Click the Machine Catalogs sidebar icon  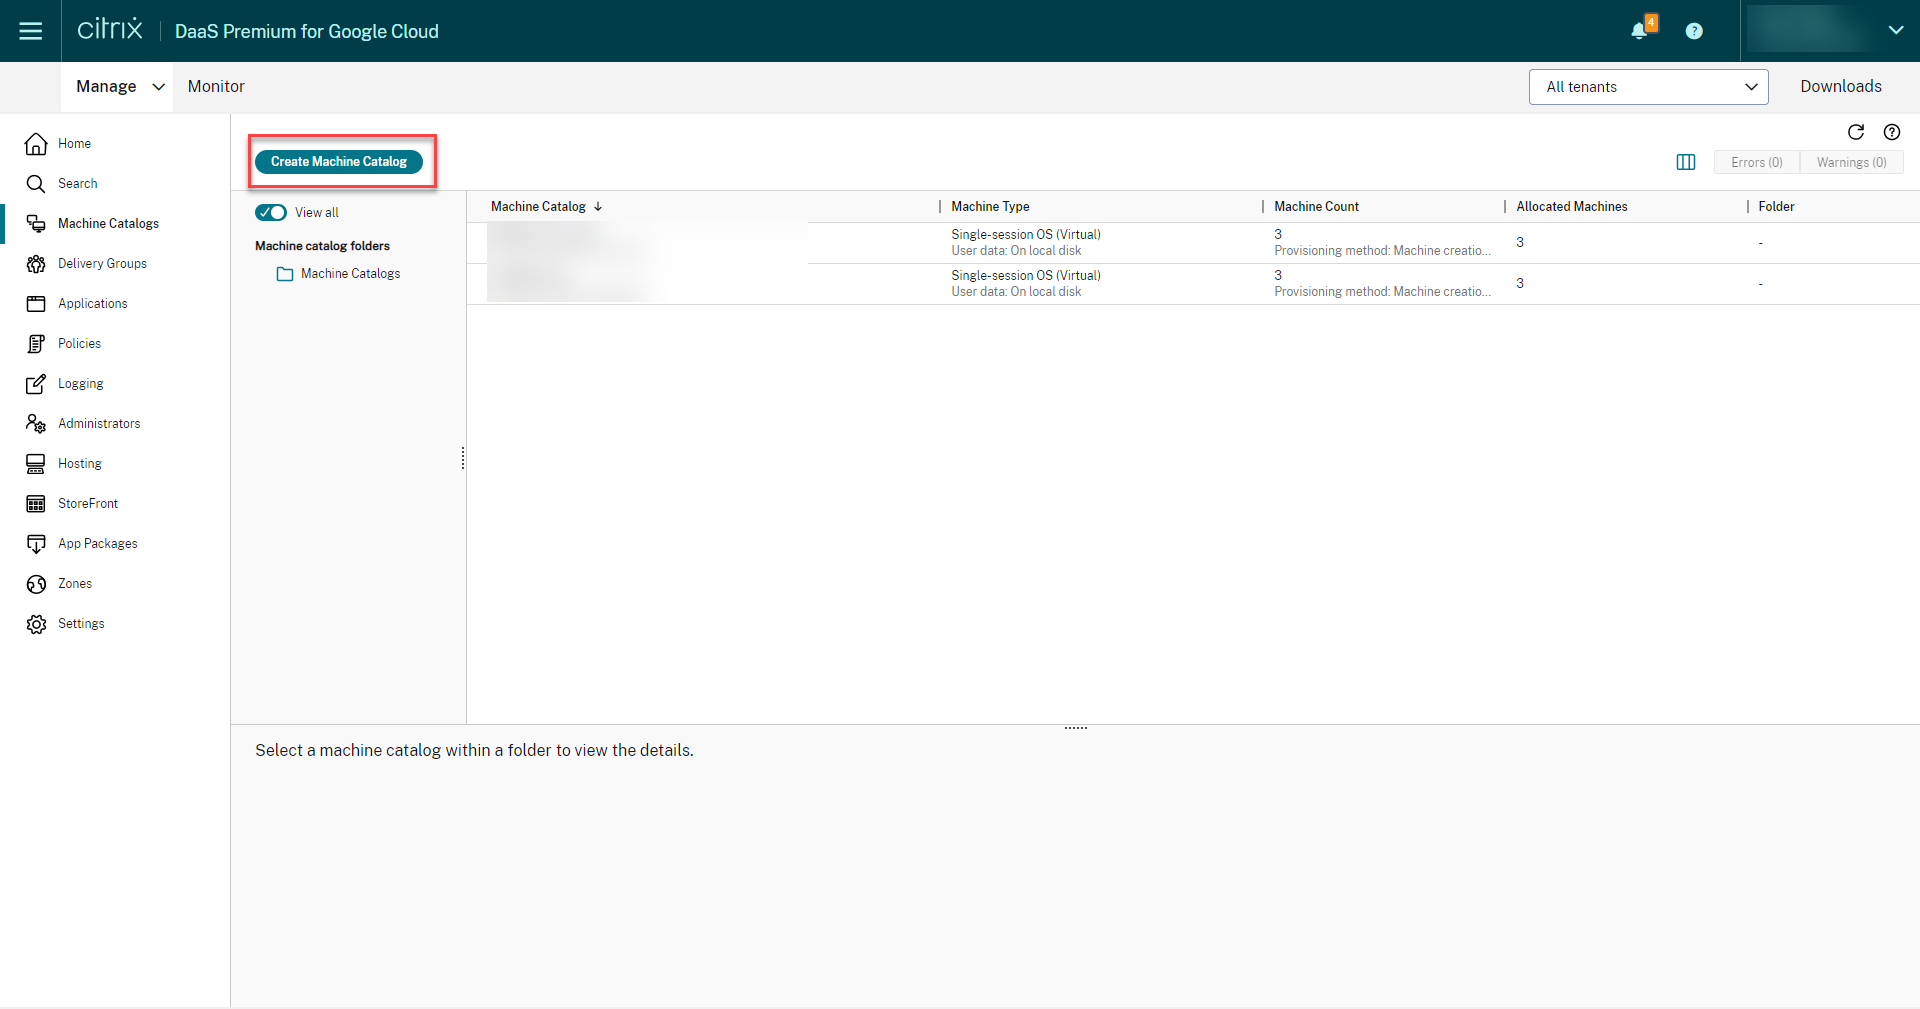[36, 224]
